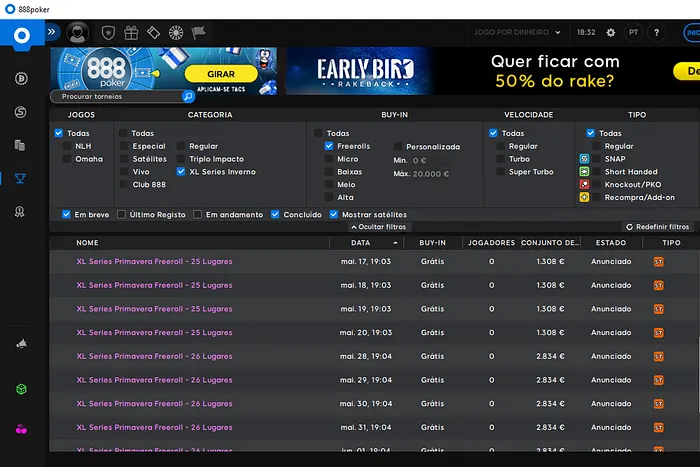The width and height of the screenshot is (700, 467).
Task: Tick the Super Turbo speed checkbox
Action: click(x=501, y=172)
